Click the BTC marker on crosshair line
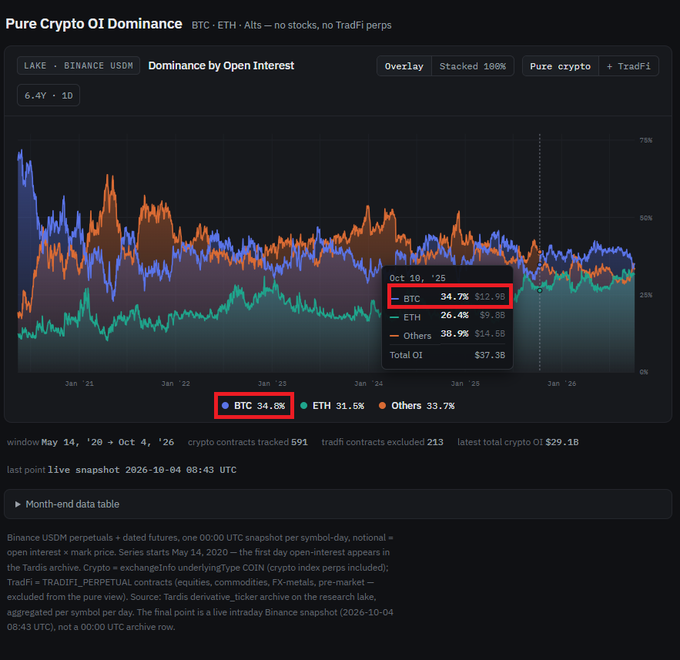The image size is (680, 660). [x=539, y=265]
